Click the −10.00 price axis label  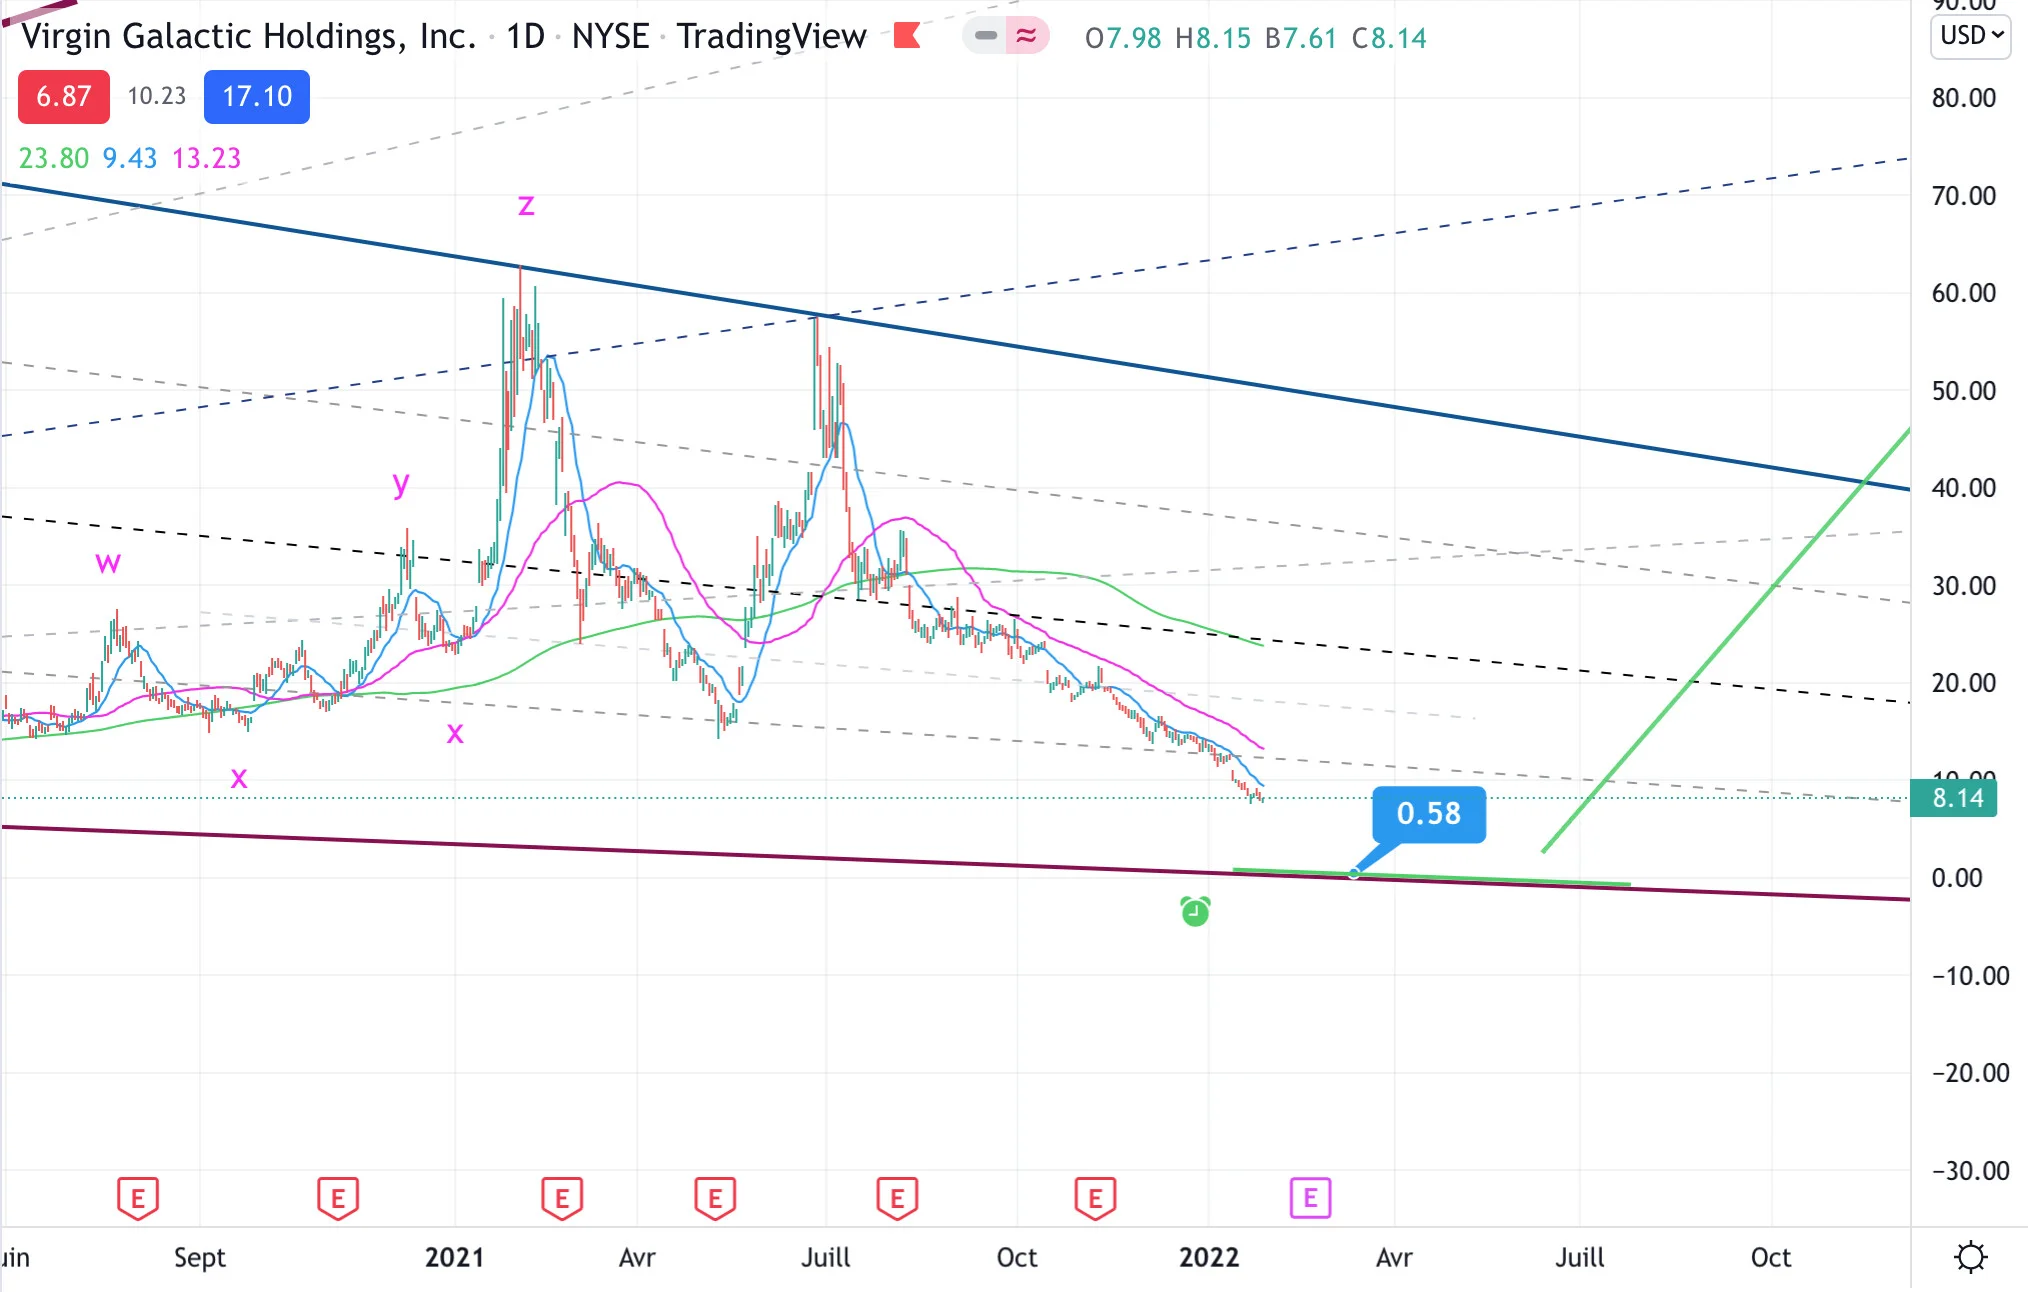1970,976
